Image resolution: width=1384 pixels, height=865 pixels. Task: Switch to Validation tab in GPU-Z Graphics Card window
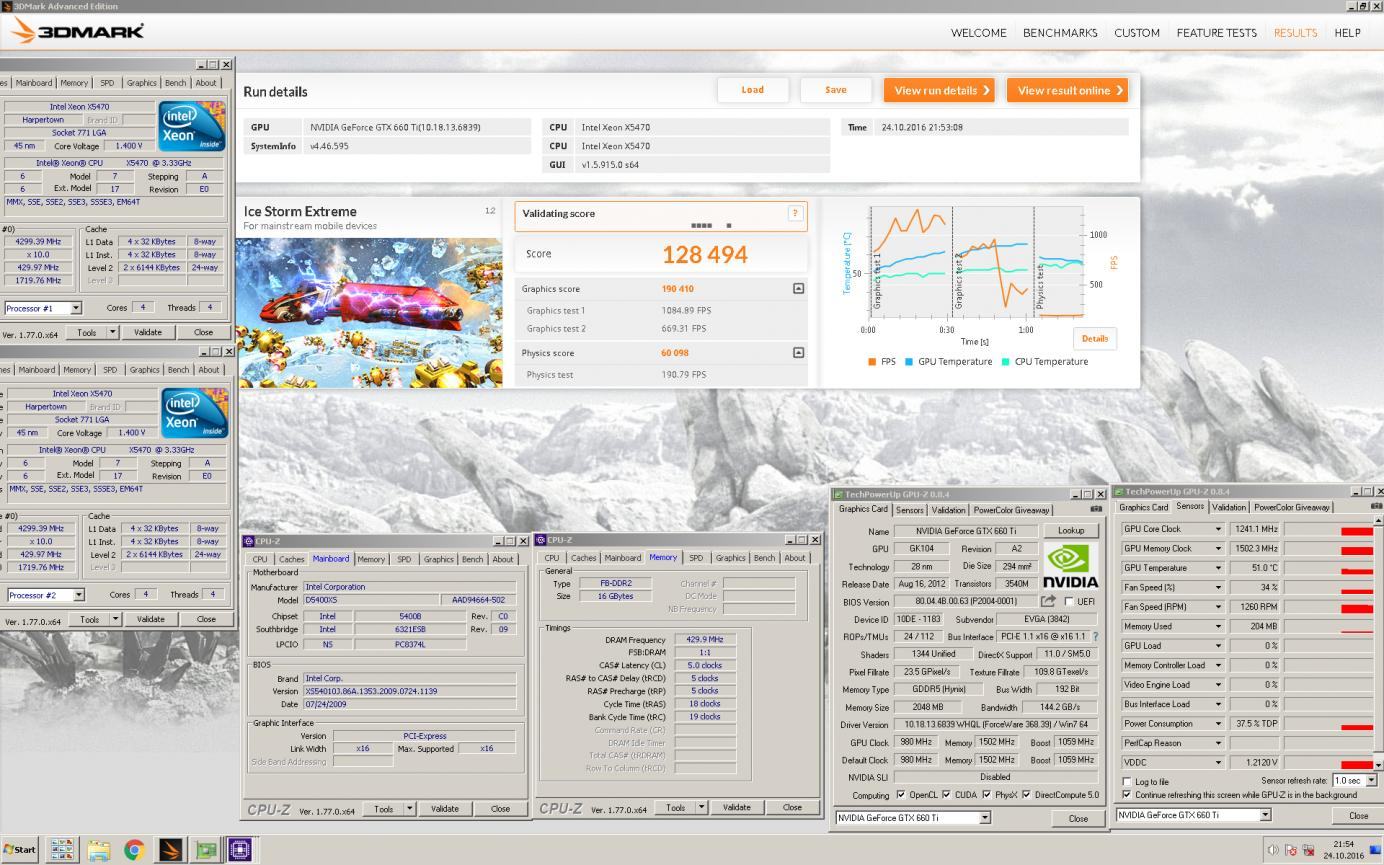(x=948, y=510)
